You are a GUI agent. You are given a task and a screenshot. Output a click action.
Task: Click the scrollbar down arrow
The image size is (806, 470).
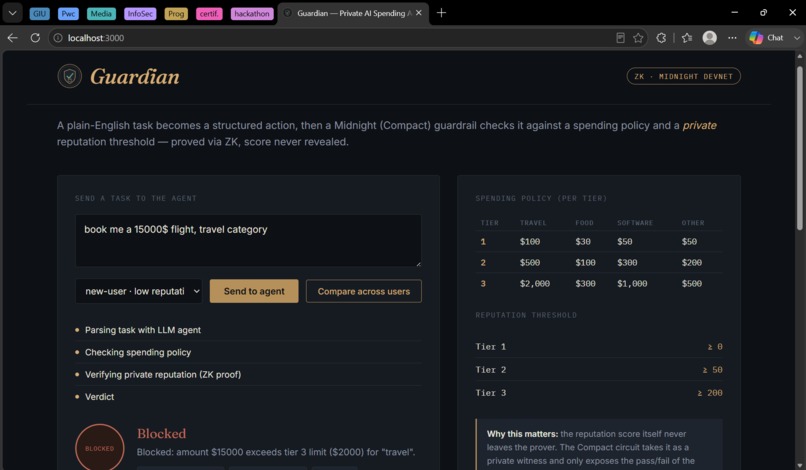click(799, 466)
